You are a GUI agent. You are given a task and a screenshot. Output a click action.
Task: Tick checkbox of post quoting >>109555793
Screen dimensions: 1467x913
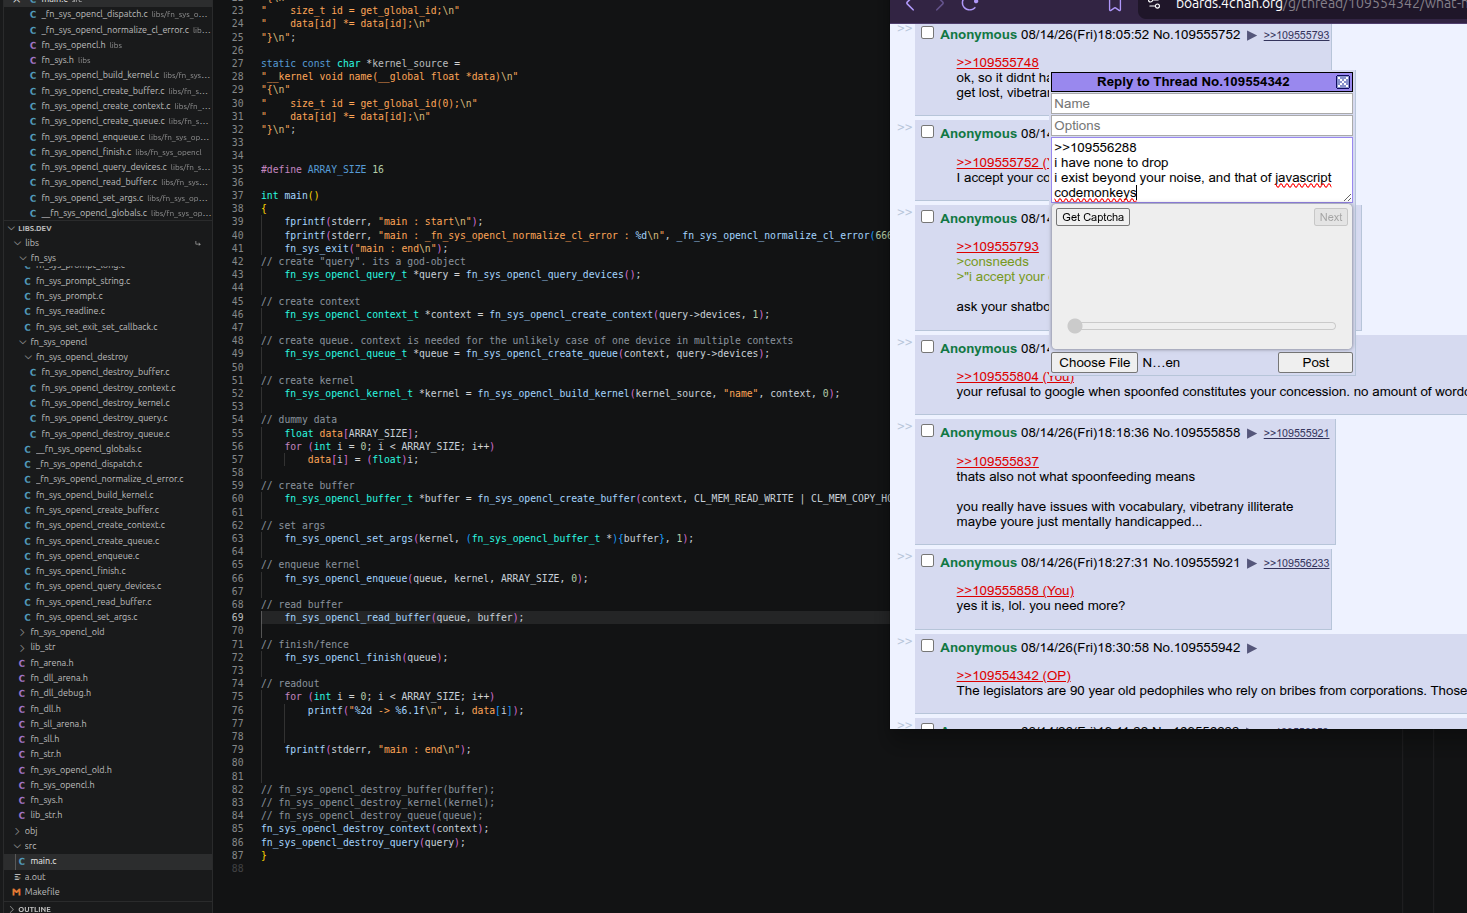click(x=928, y=217)
